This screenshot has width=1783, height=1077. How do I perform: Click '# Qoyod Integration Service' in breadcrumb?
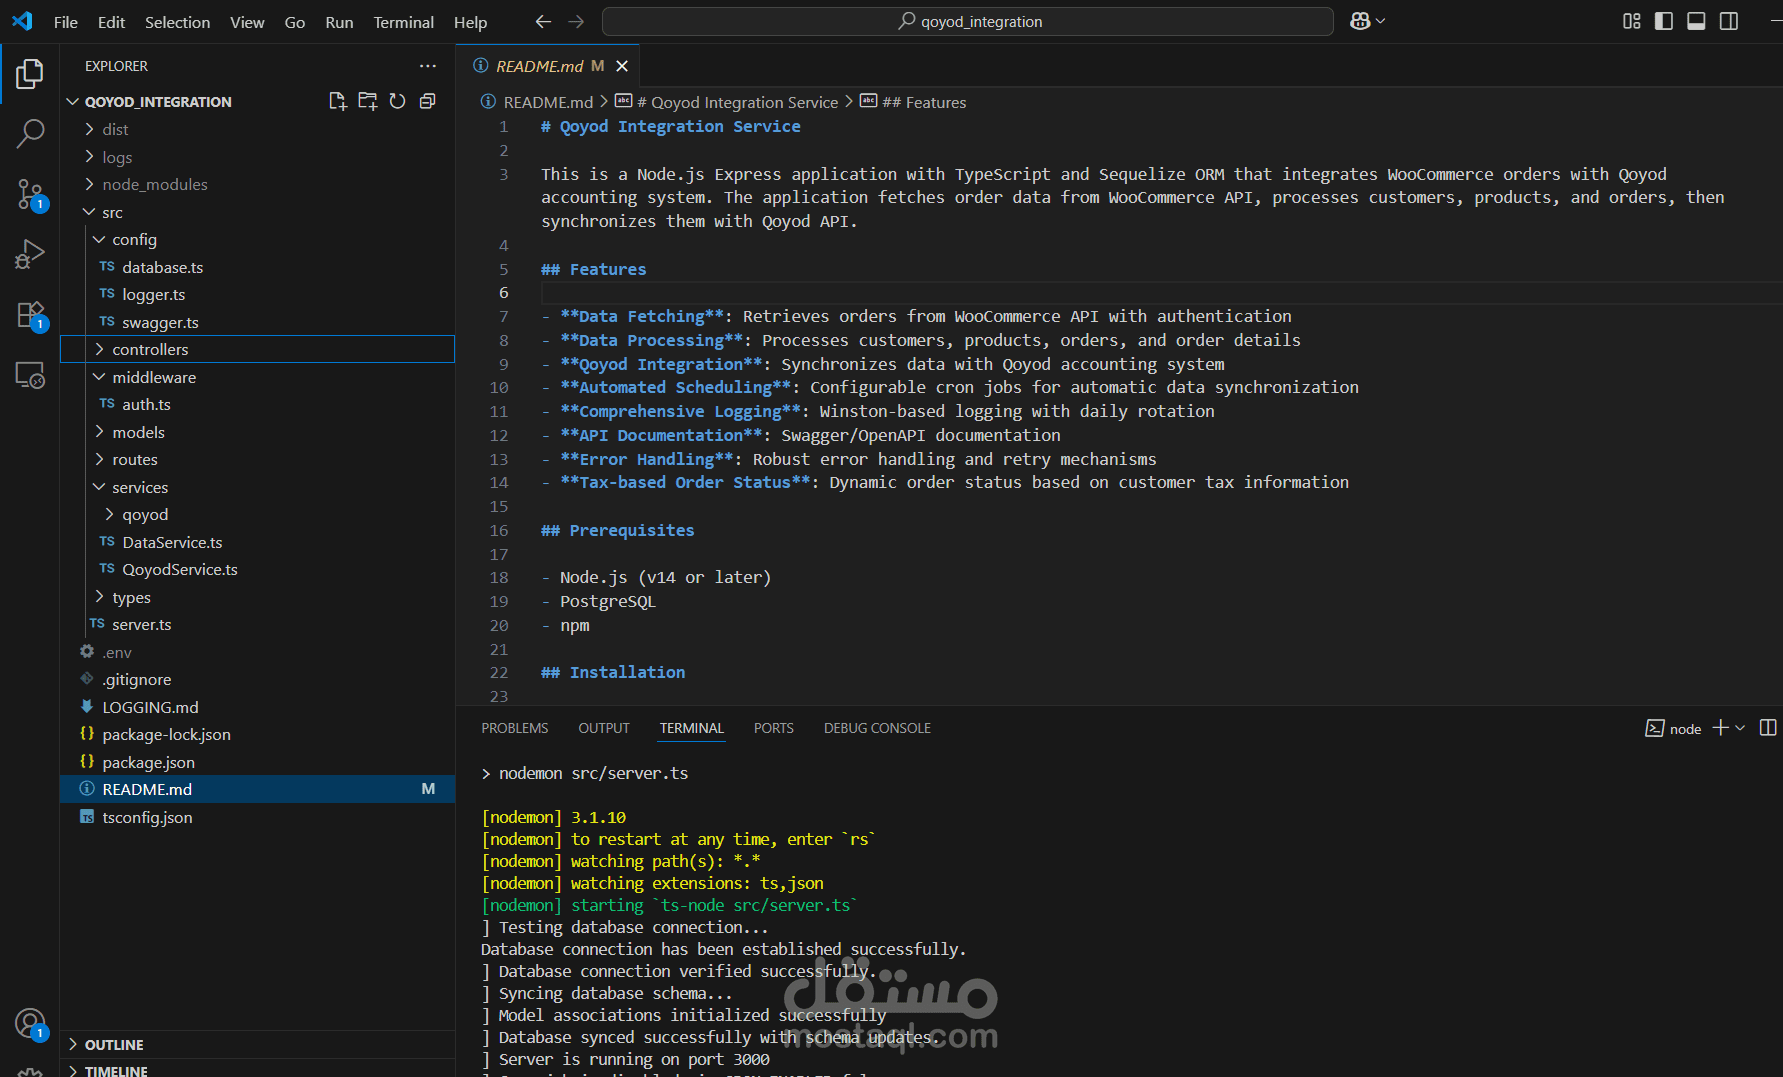click(737, 102)
